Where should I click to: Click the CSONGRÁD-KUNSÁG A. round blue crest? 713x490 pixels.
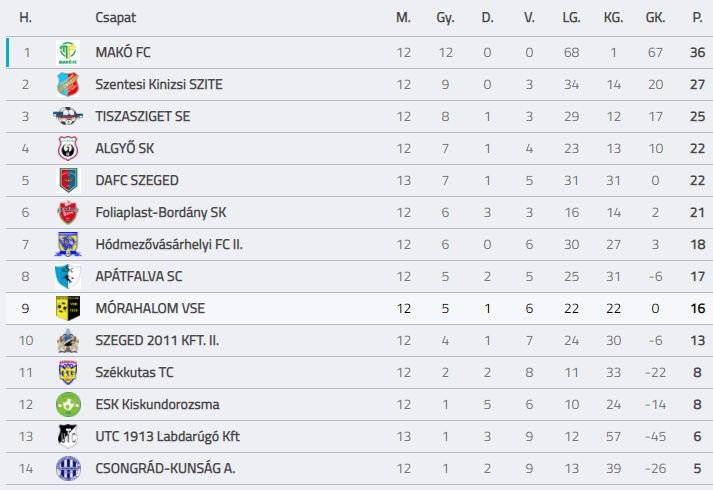pos(68,469)
